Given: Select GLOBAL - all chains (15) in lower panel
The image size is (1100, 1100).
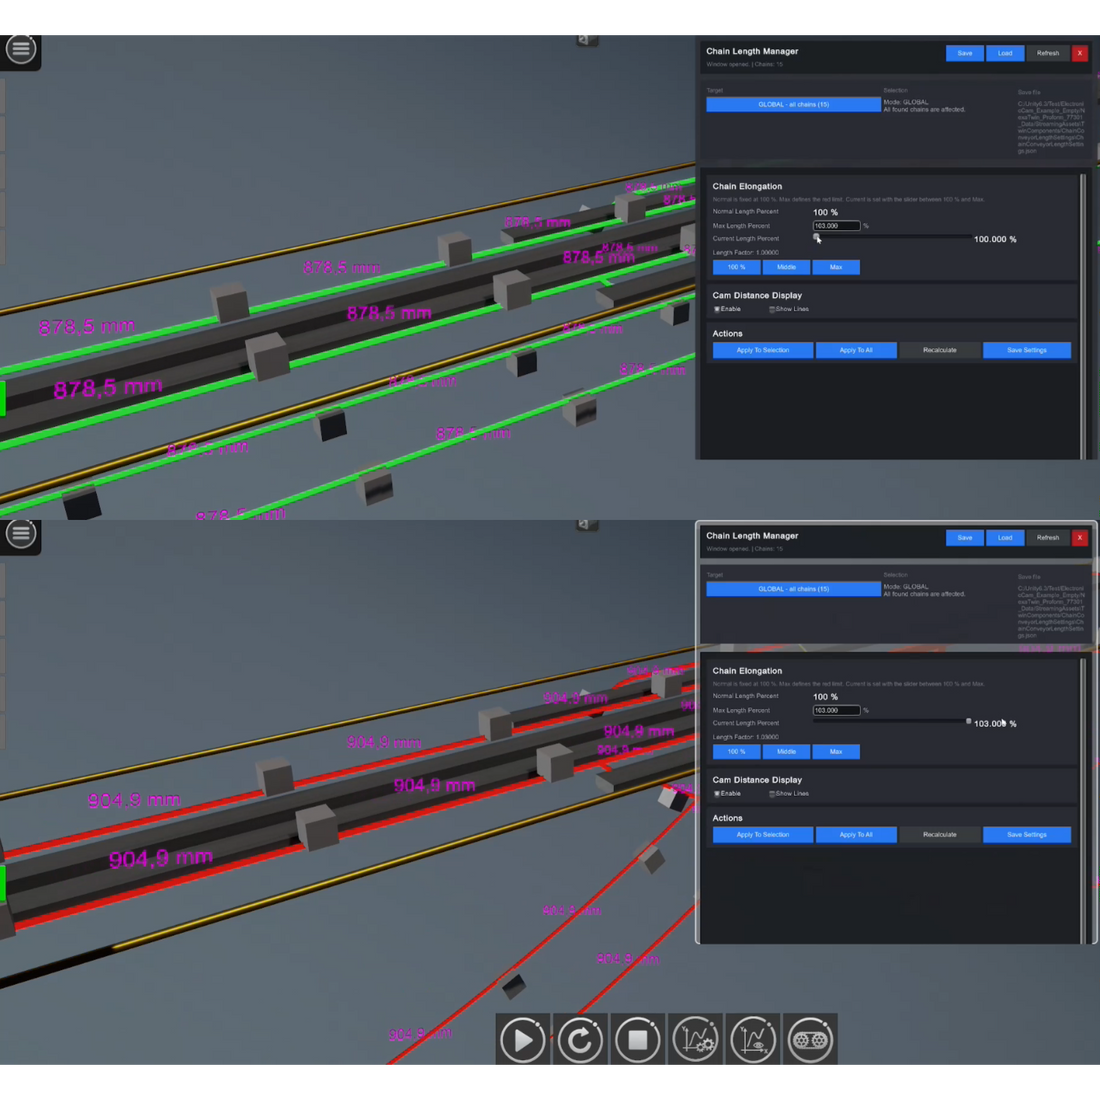Looking at the screenshot, I should [x=793, y=589].
